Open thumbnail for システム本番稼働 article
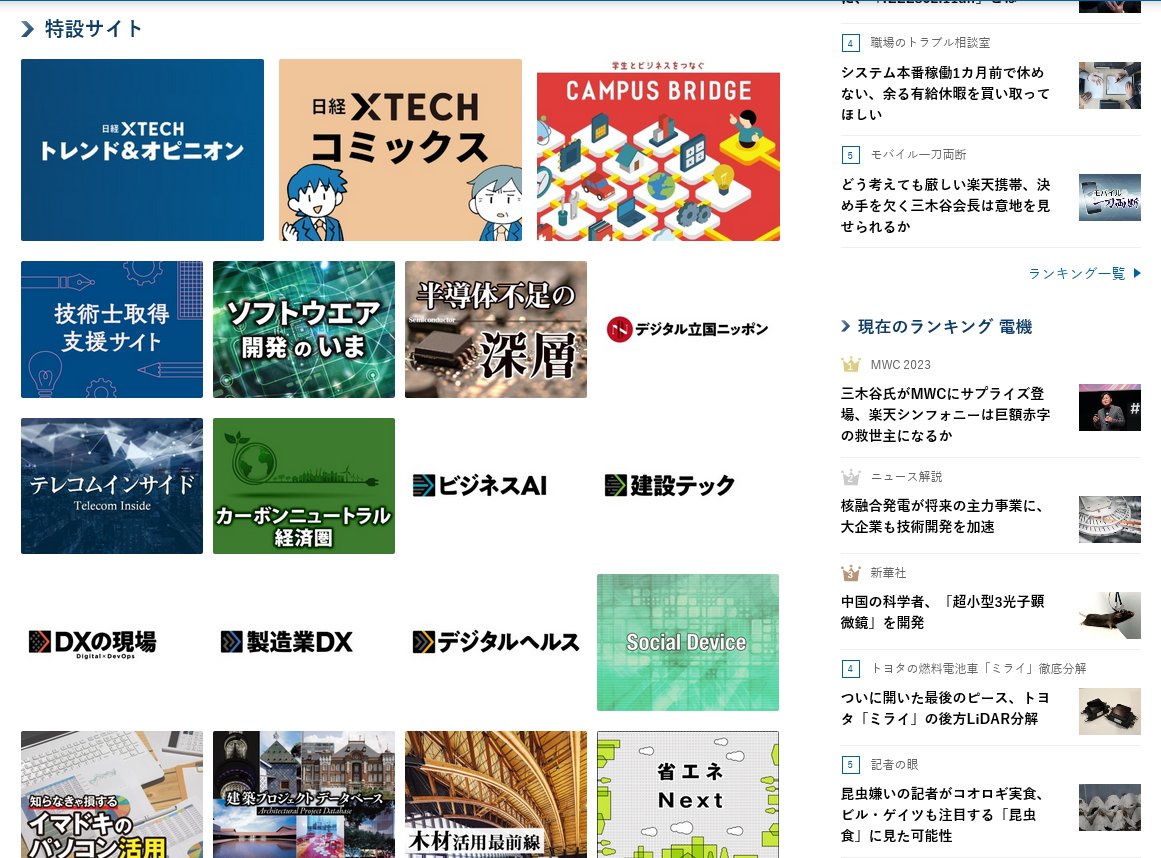 click(1109, 86)
